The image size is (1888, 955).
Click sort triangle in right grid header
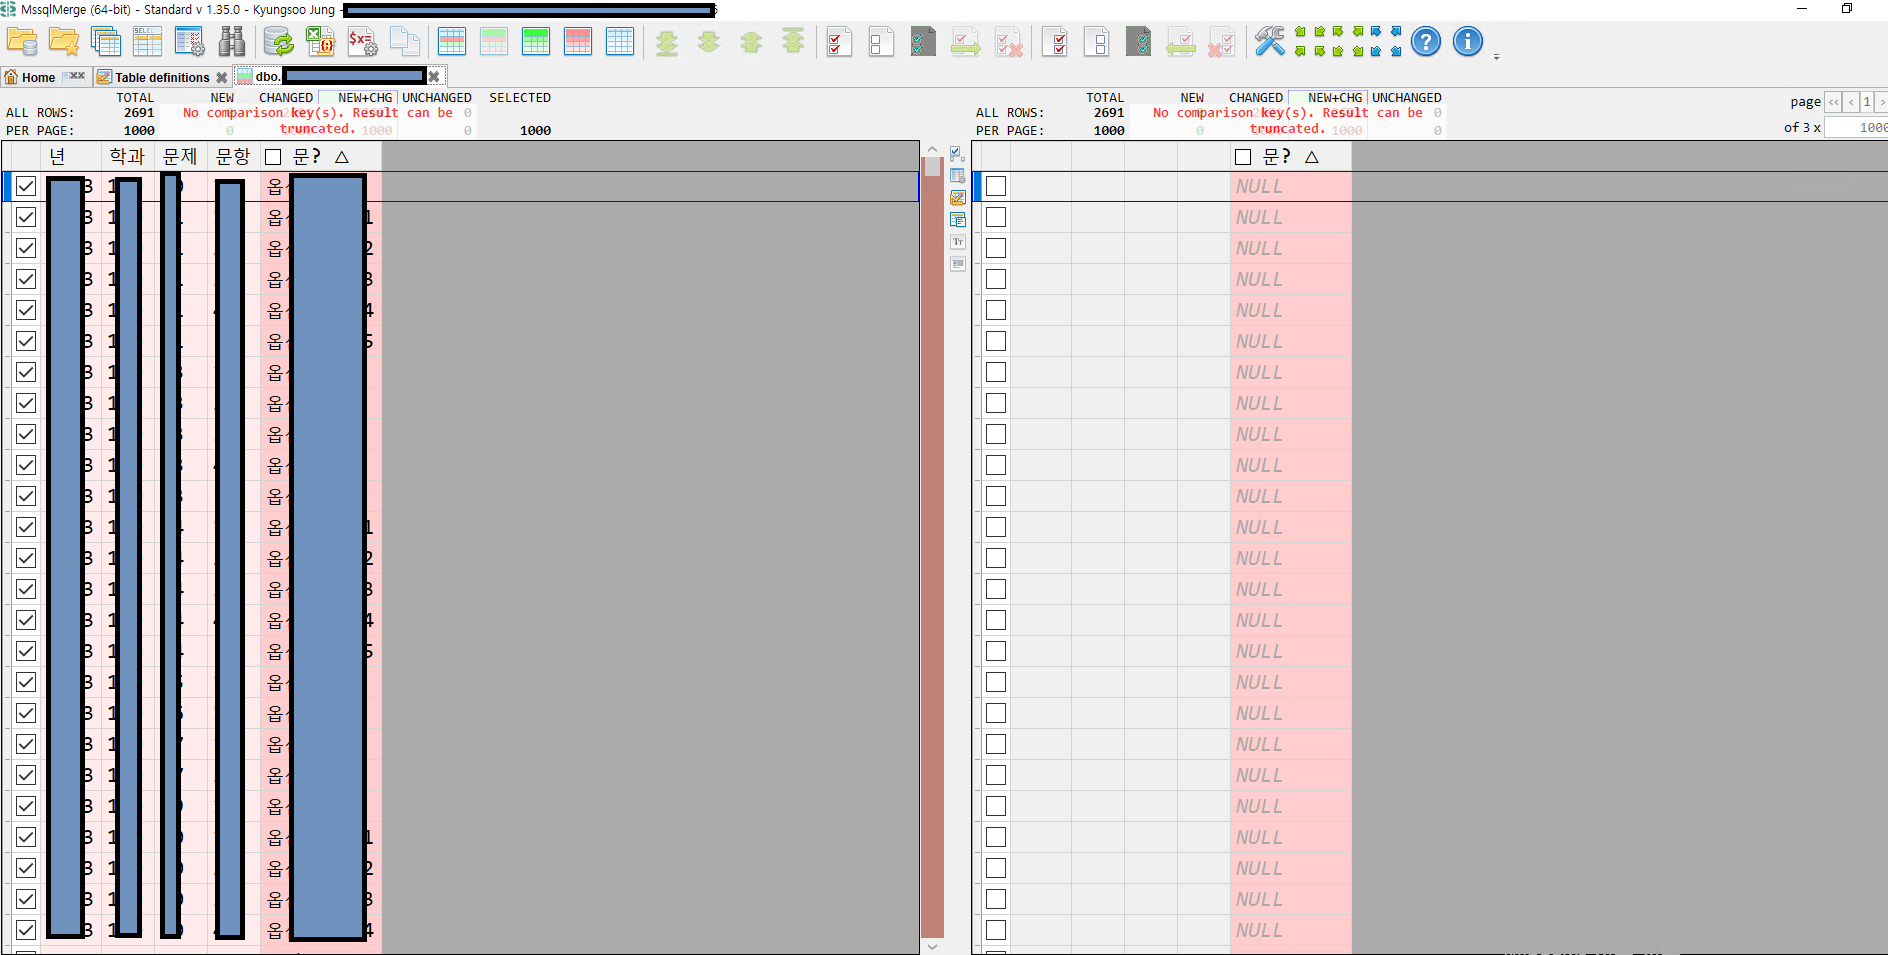click(x=1312, y=157)
